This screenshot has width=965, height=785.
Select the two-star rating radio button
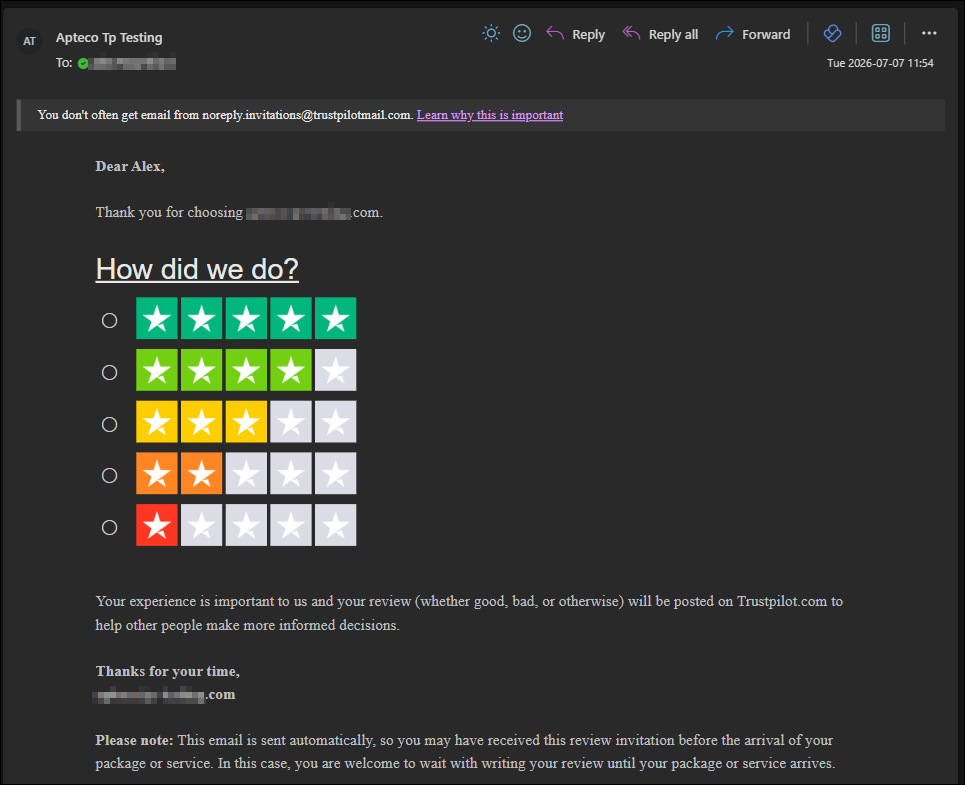(x=110, y=476)
